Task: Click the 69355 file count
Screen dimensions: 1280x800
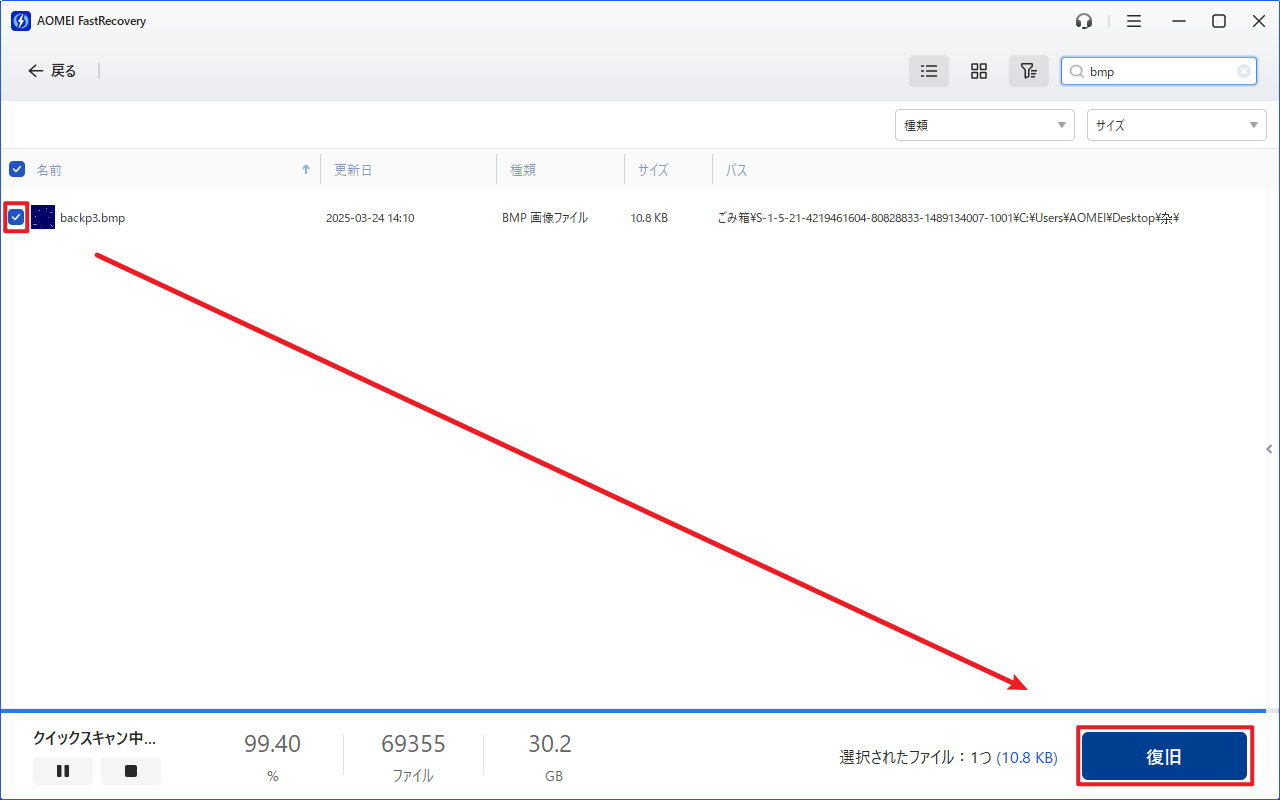Action: click(413, 744)
